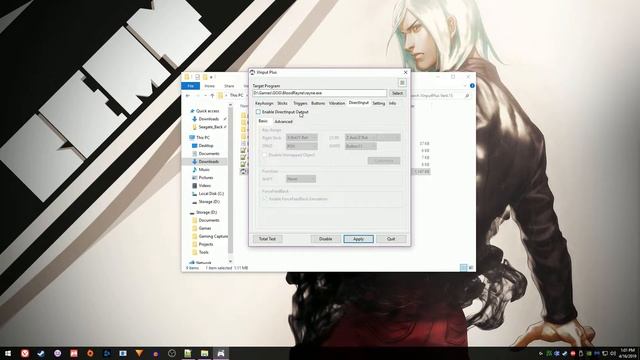Open the DPAD dropdown
Viewport: 640px width, 360px height.
[302, 146]
